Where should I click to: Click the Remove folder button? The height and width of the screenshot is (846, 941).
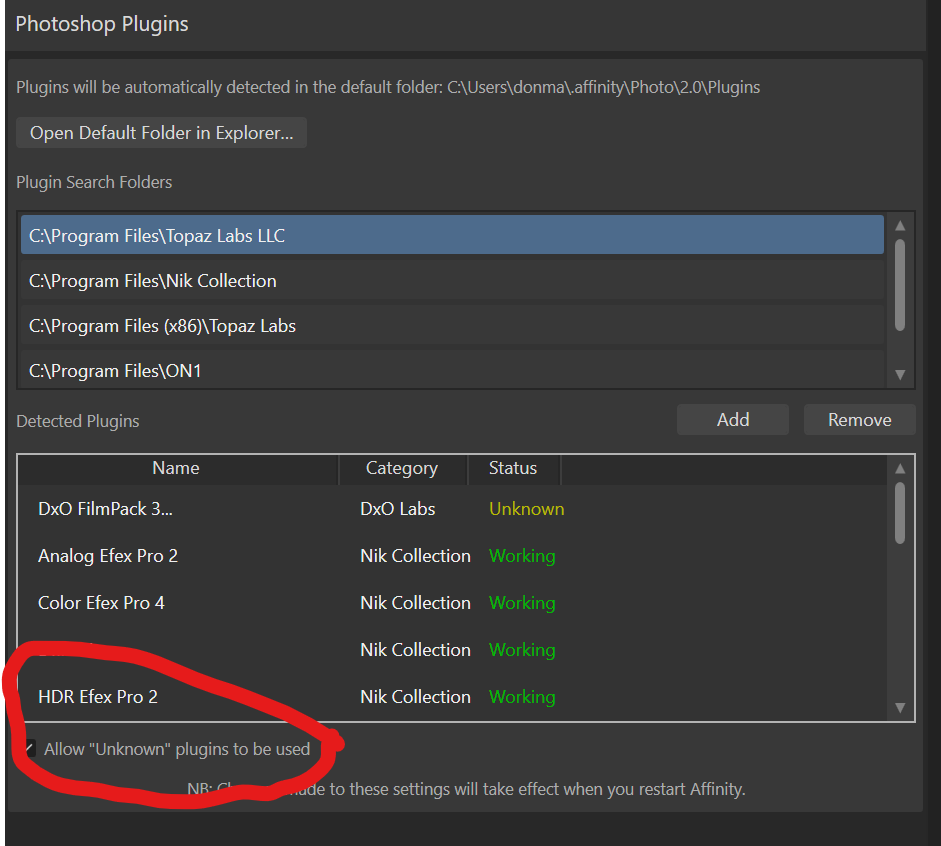point(859,419)
